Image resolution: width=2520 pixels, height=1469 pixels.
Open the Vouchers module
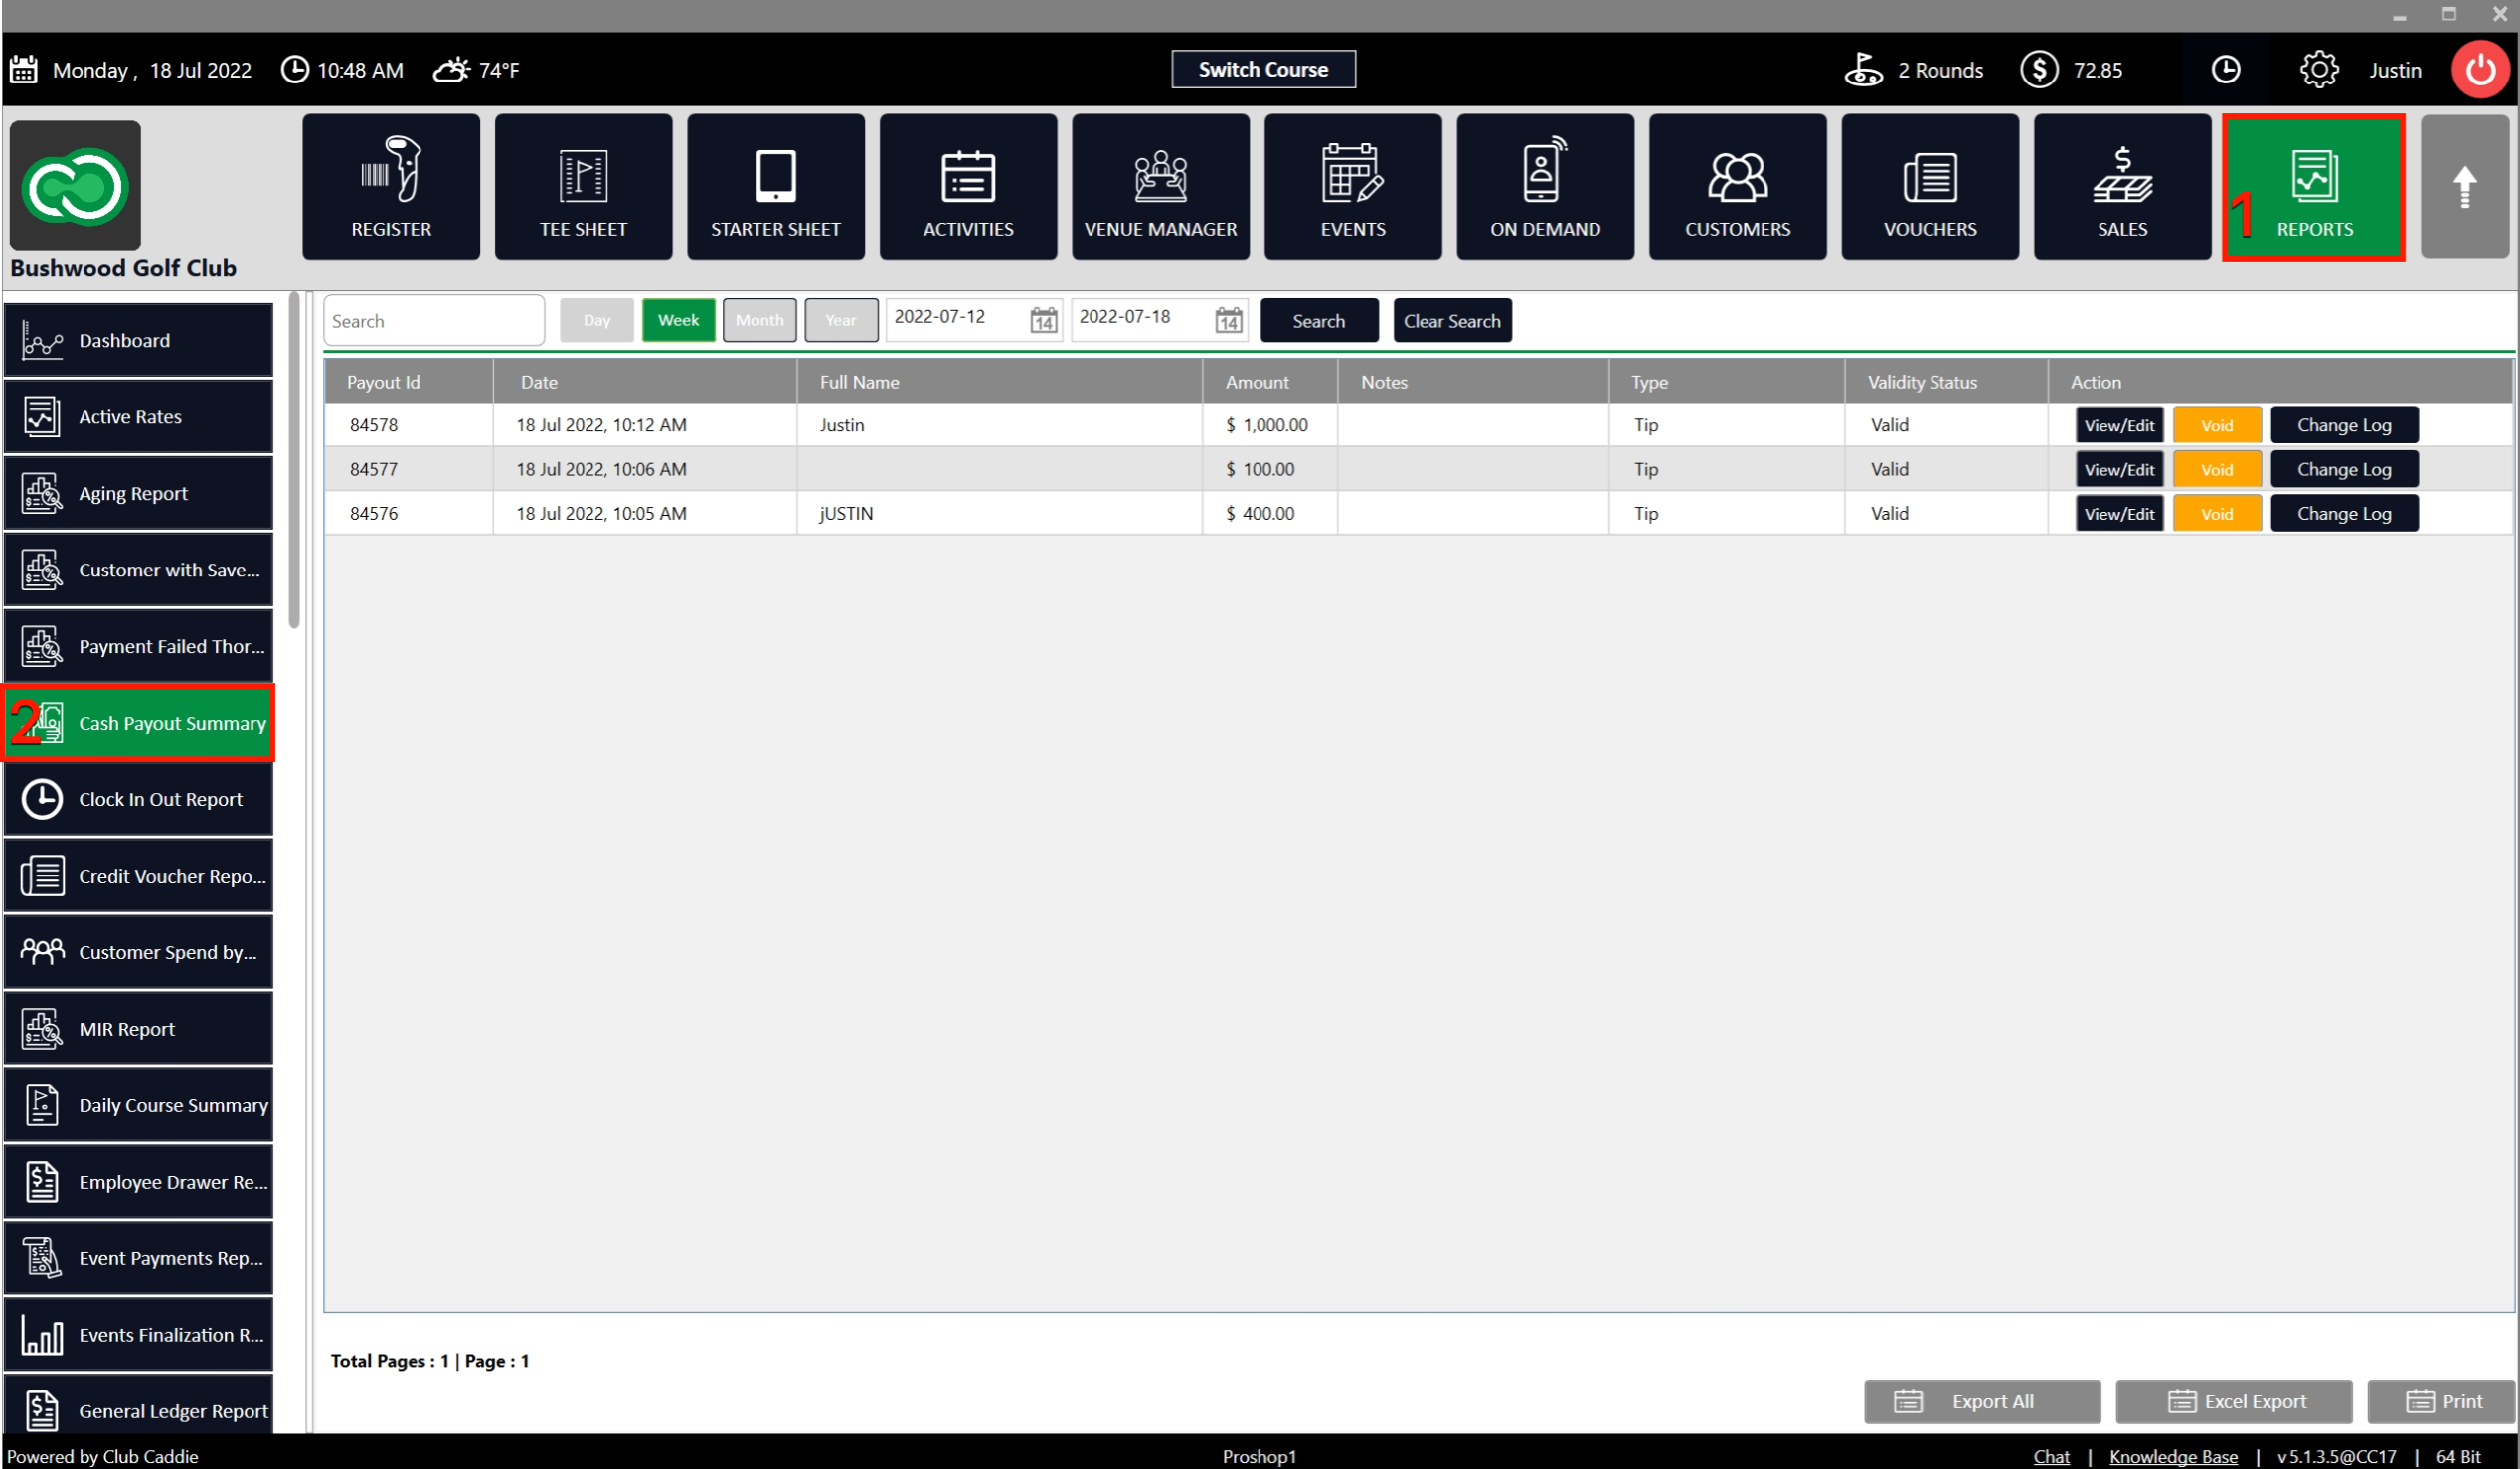pos(1929,187)
